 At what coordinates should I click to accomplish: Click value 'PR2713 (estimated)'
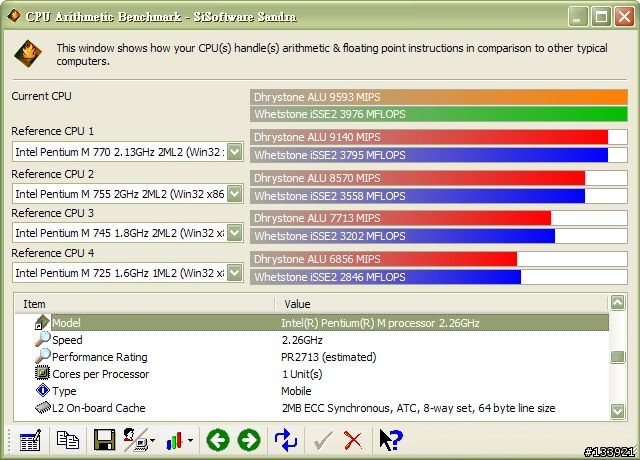coord(329,357)
